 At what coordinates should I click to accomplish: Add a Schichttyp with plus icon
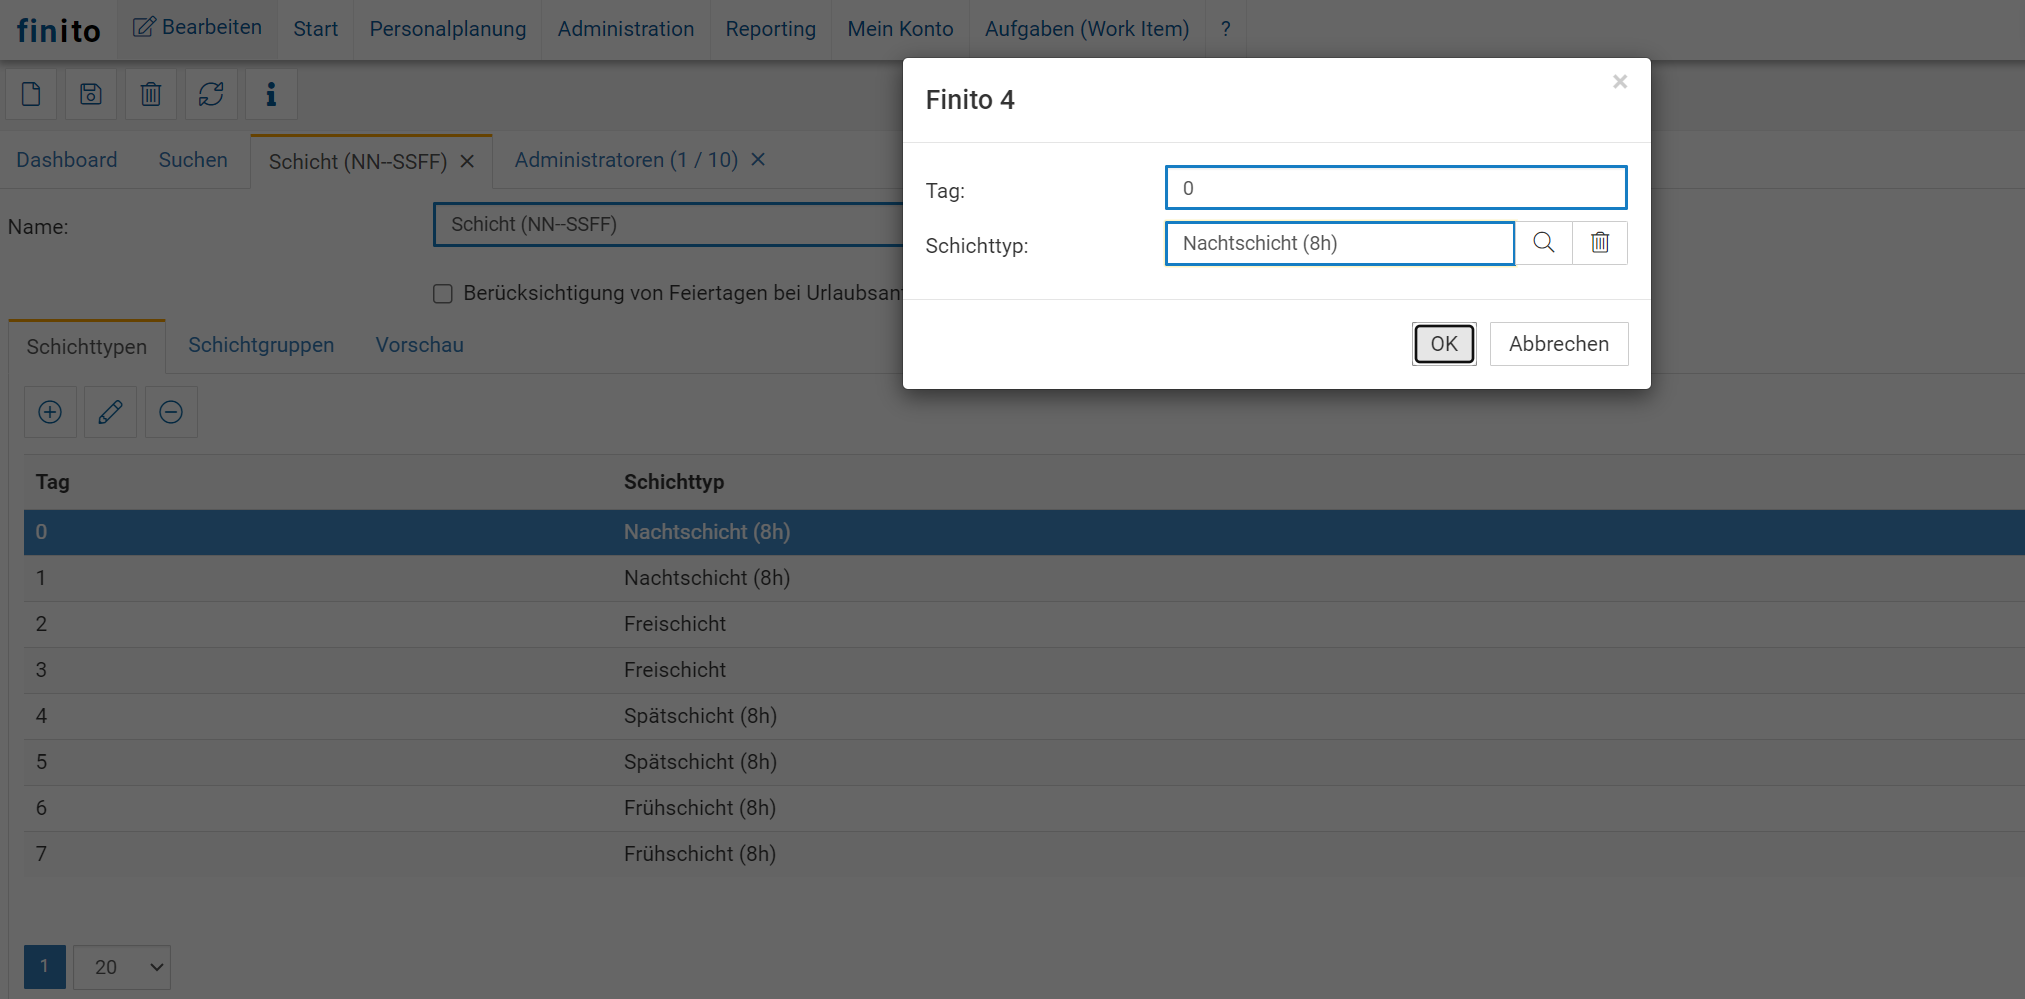(x=50, y=412)
